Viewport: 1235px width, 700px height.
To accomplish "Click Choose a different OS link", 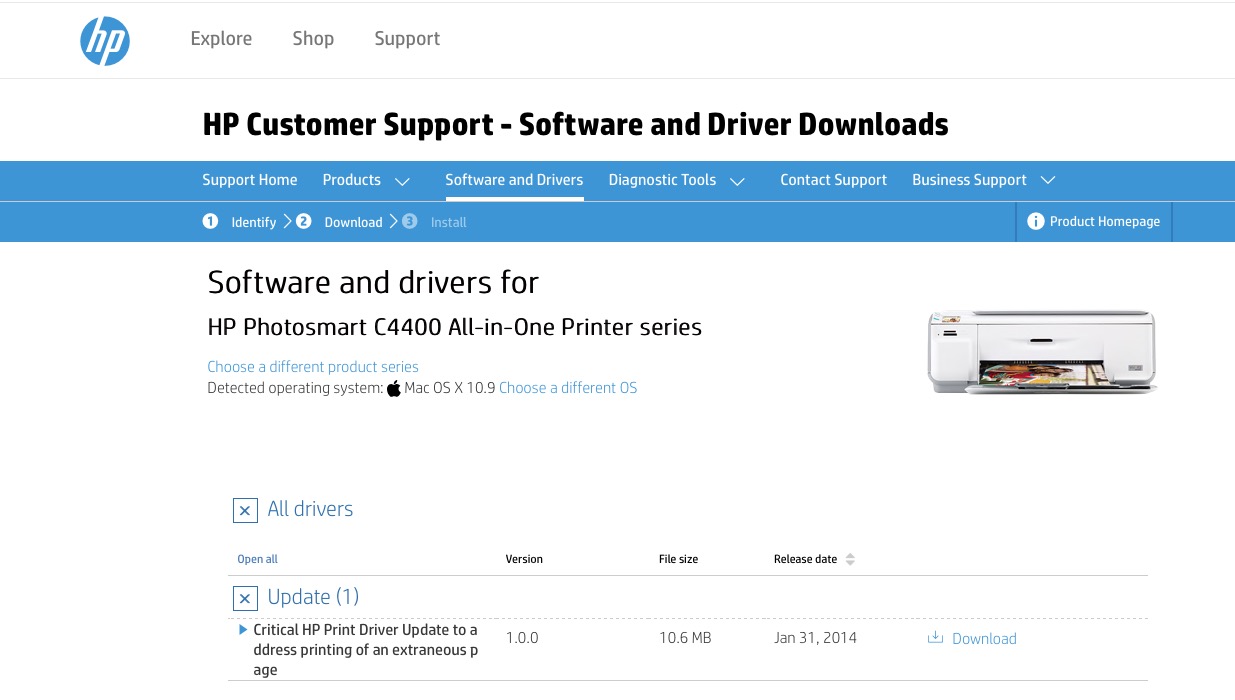I will 568,388.
